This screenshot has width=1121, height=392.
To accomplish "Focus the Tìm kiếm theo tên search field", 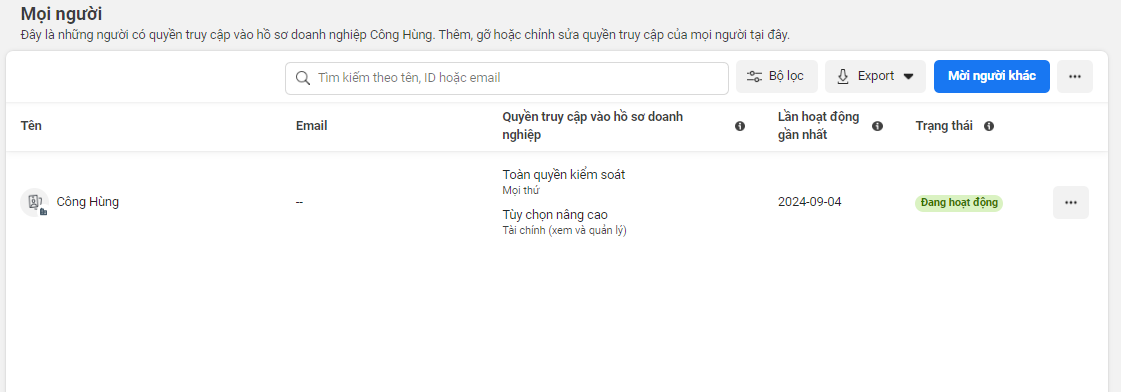I will click(x=507, y=78).
